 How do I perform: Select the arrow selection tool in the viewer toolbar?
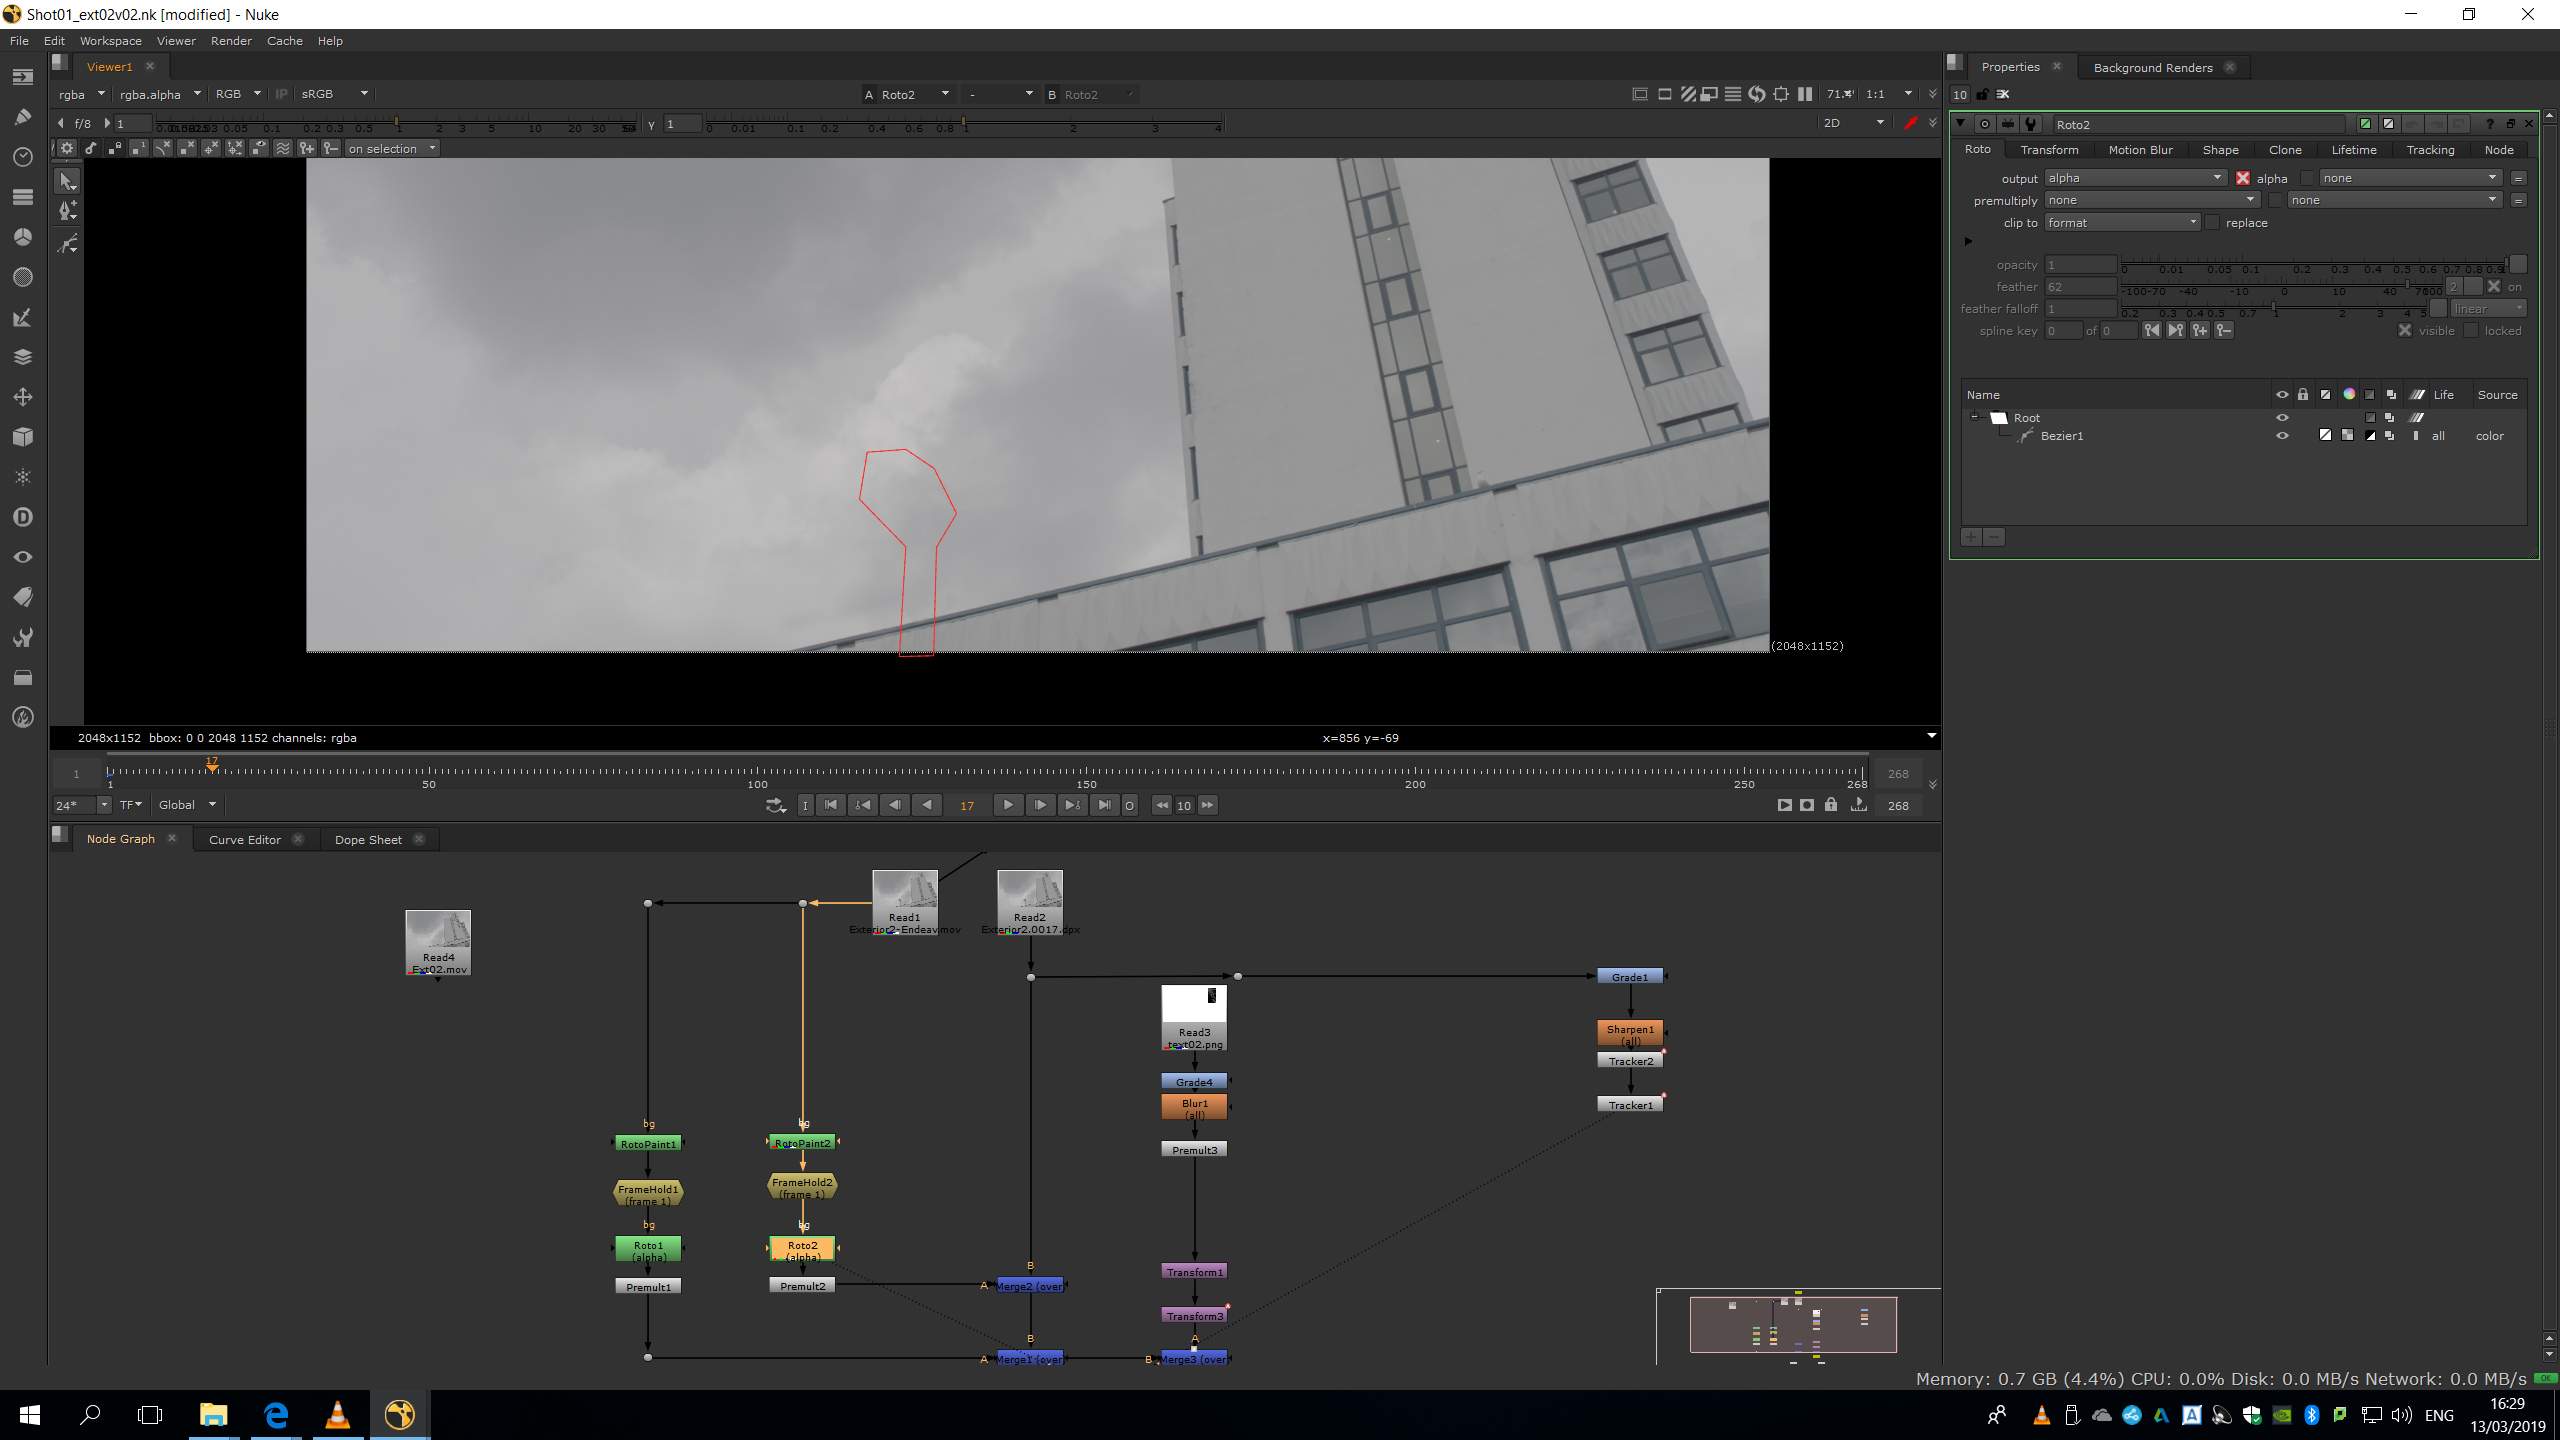pos(67,181)
